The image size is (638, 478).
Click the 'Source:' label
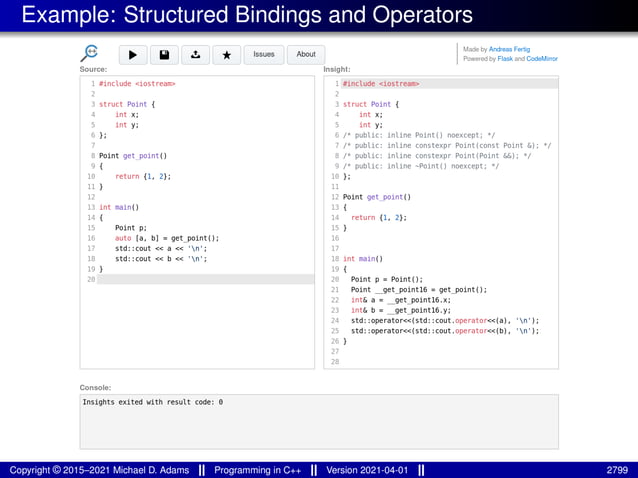click(x=94, y=69)
